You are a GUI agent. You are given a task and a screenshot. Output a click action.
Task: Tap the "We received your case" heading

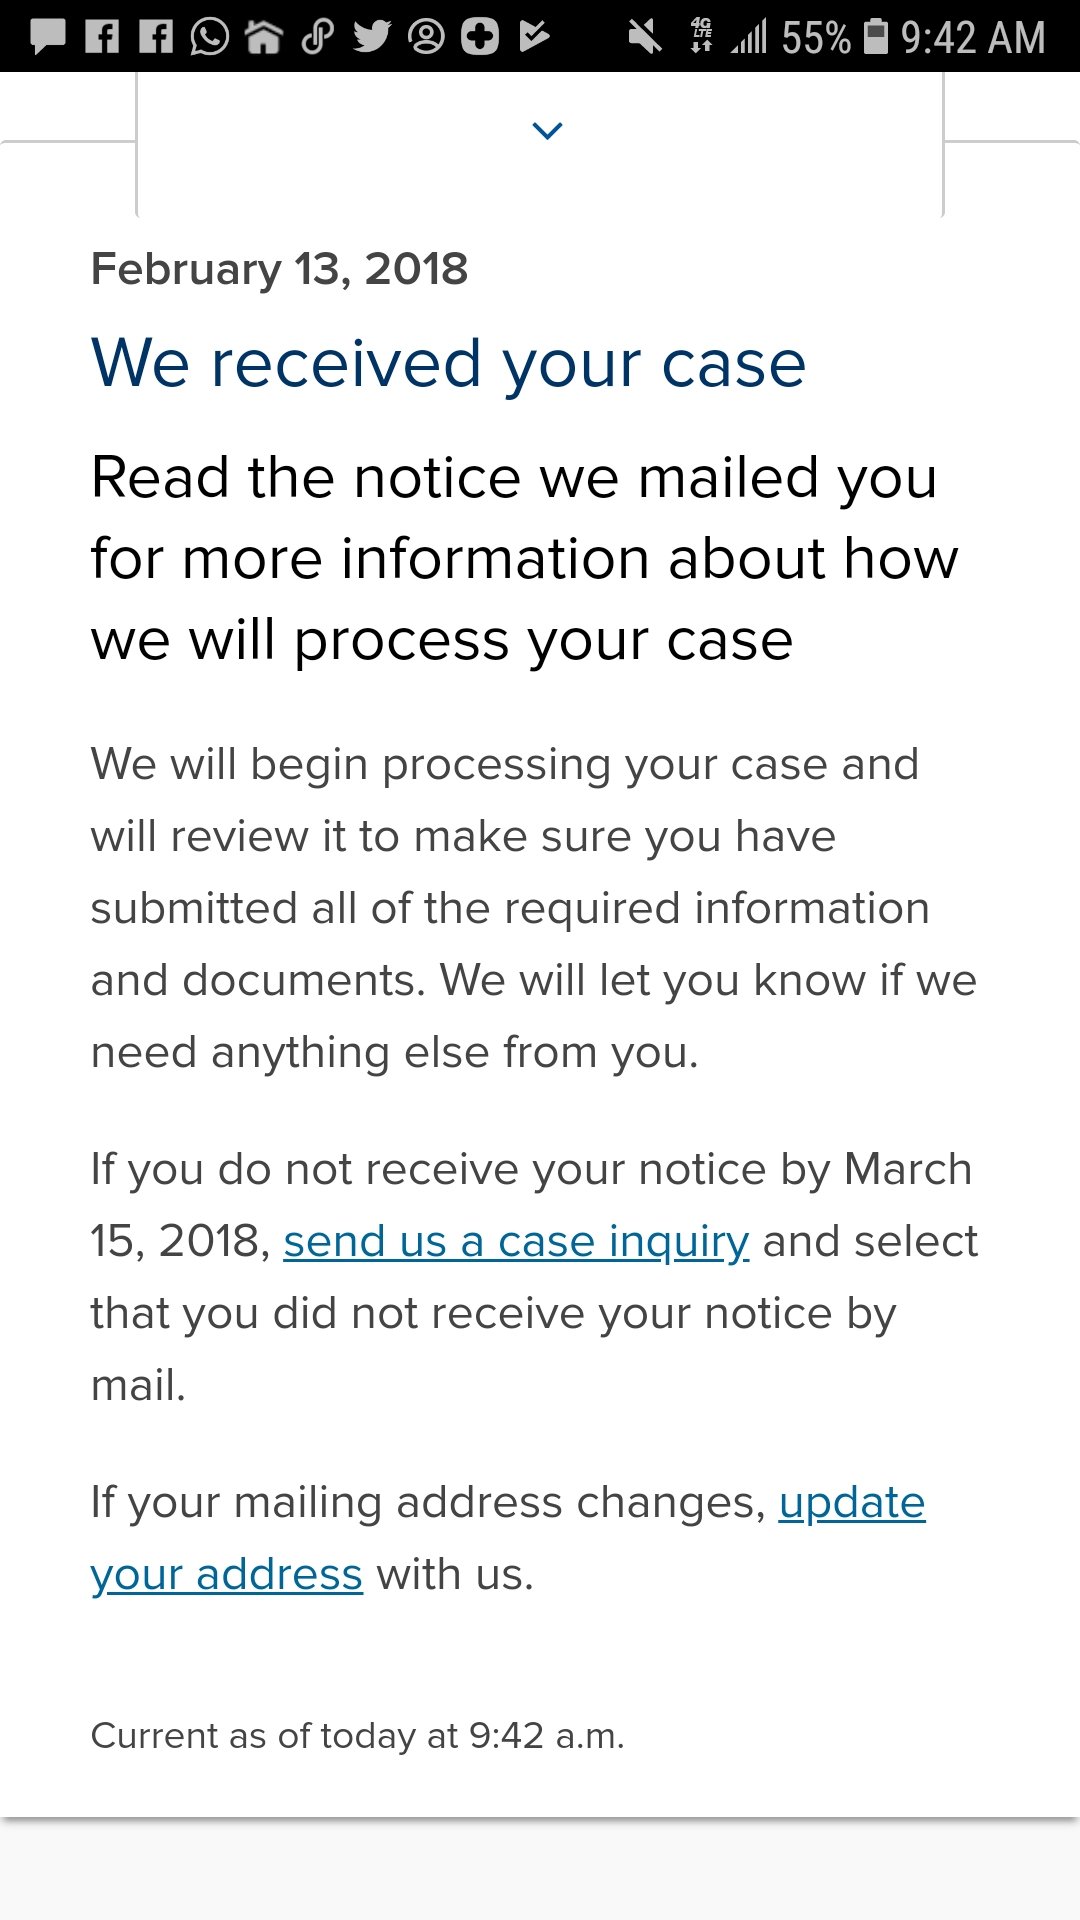point(448,362)
